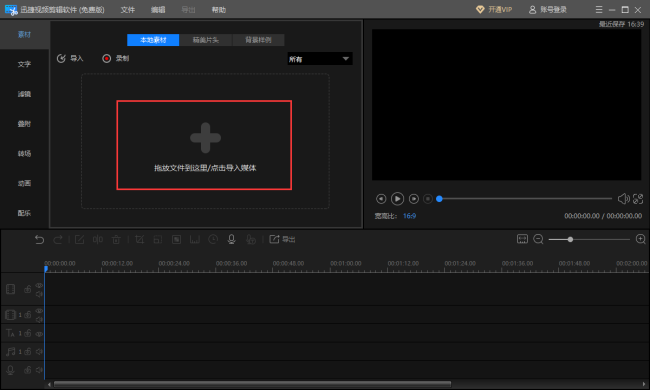Click the timeline export 导出 button

coord(282,239)
